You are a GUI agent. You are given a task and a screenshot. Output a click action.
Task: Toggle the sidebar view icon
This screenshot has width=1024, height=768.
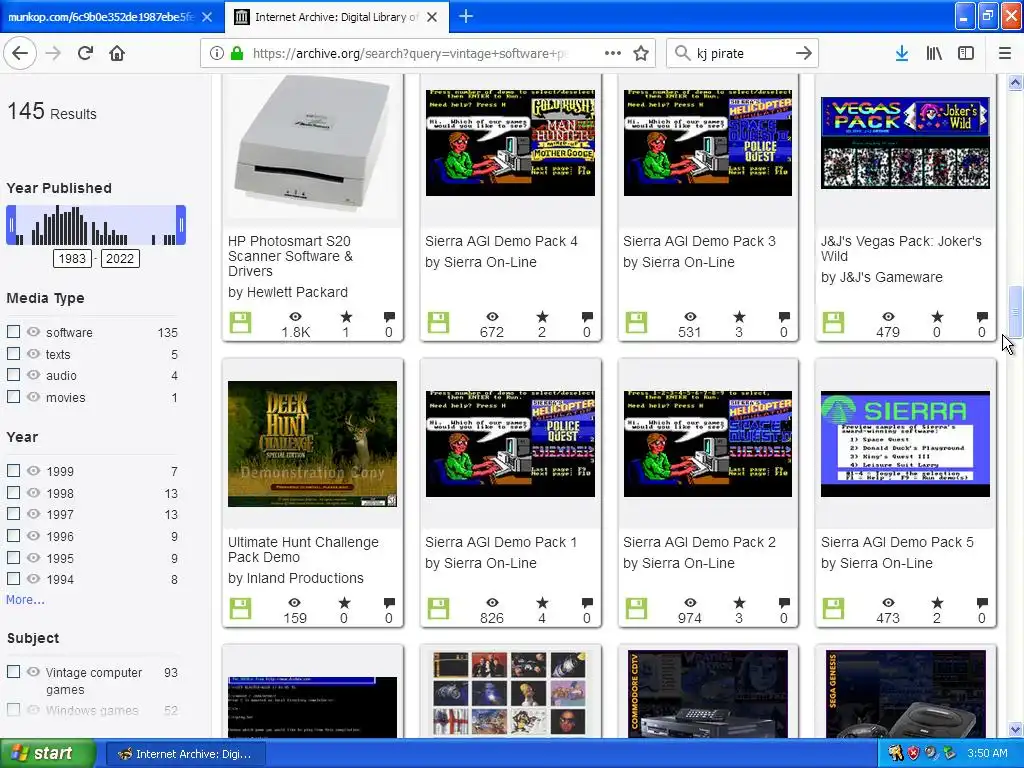pos(966,54)
